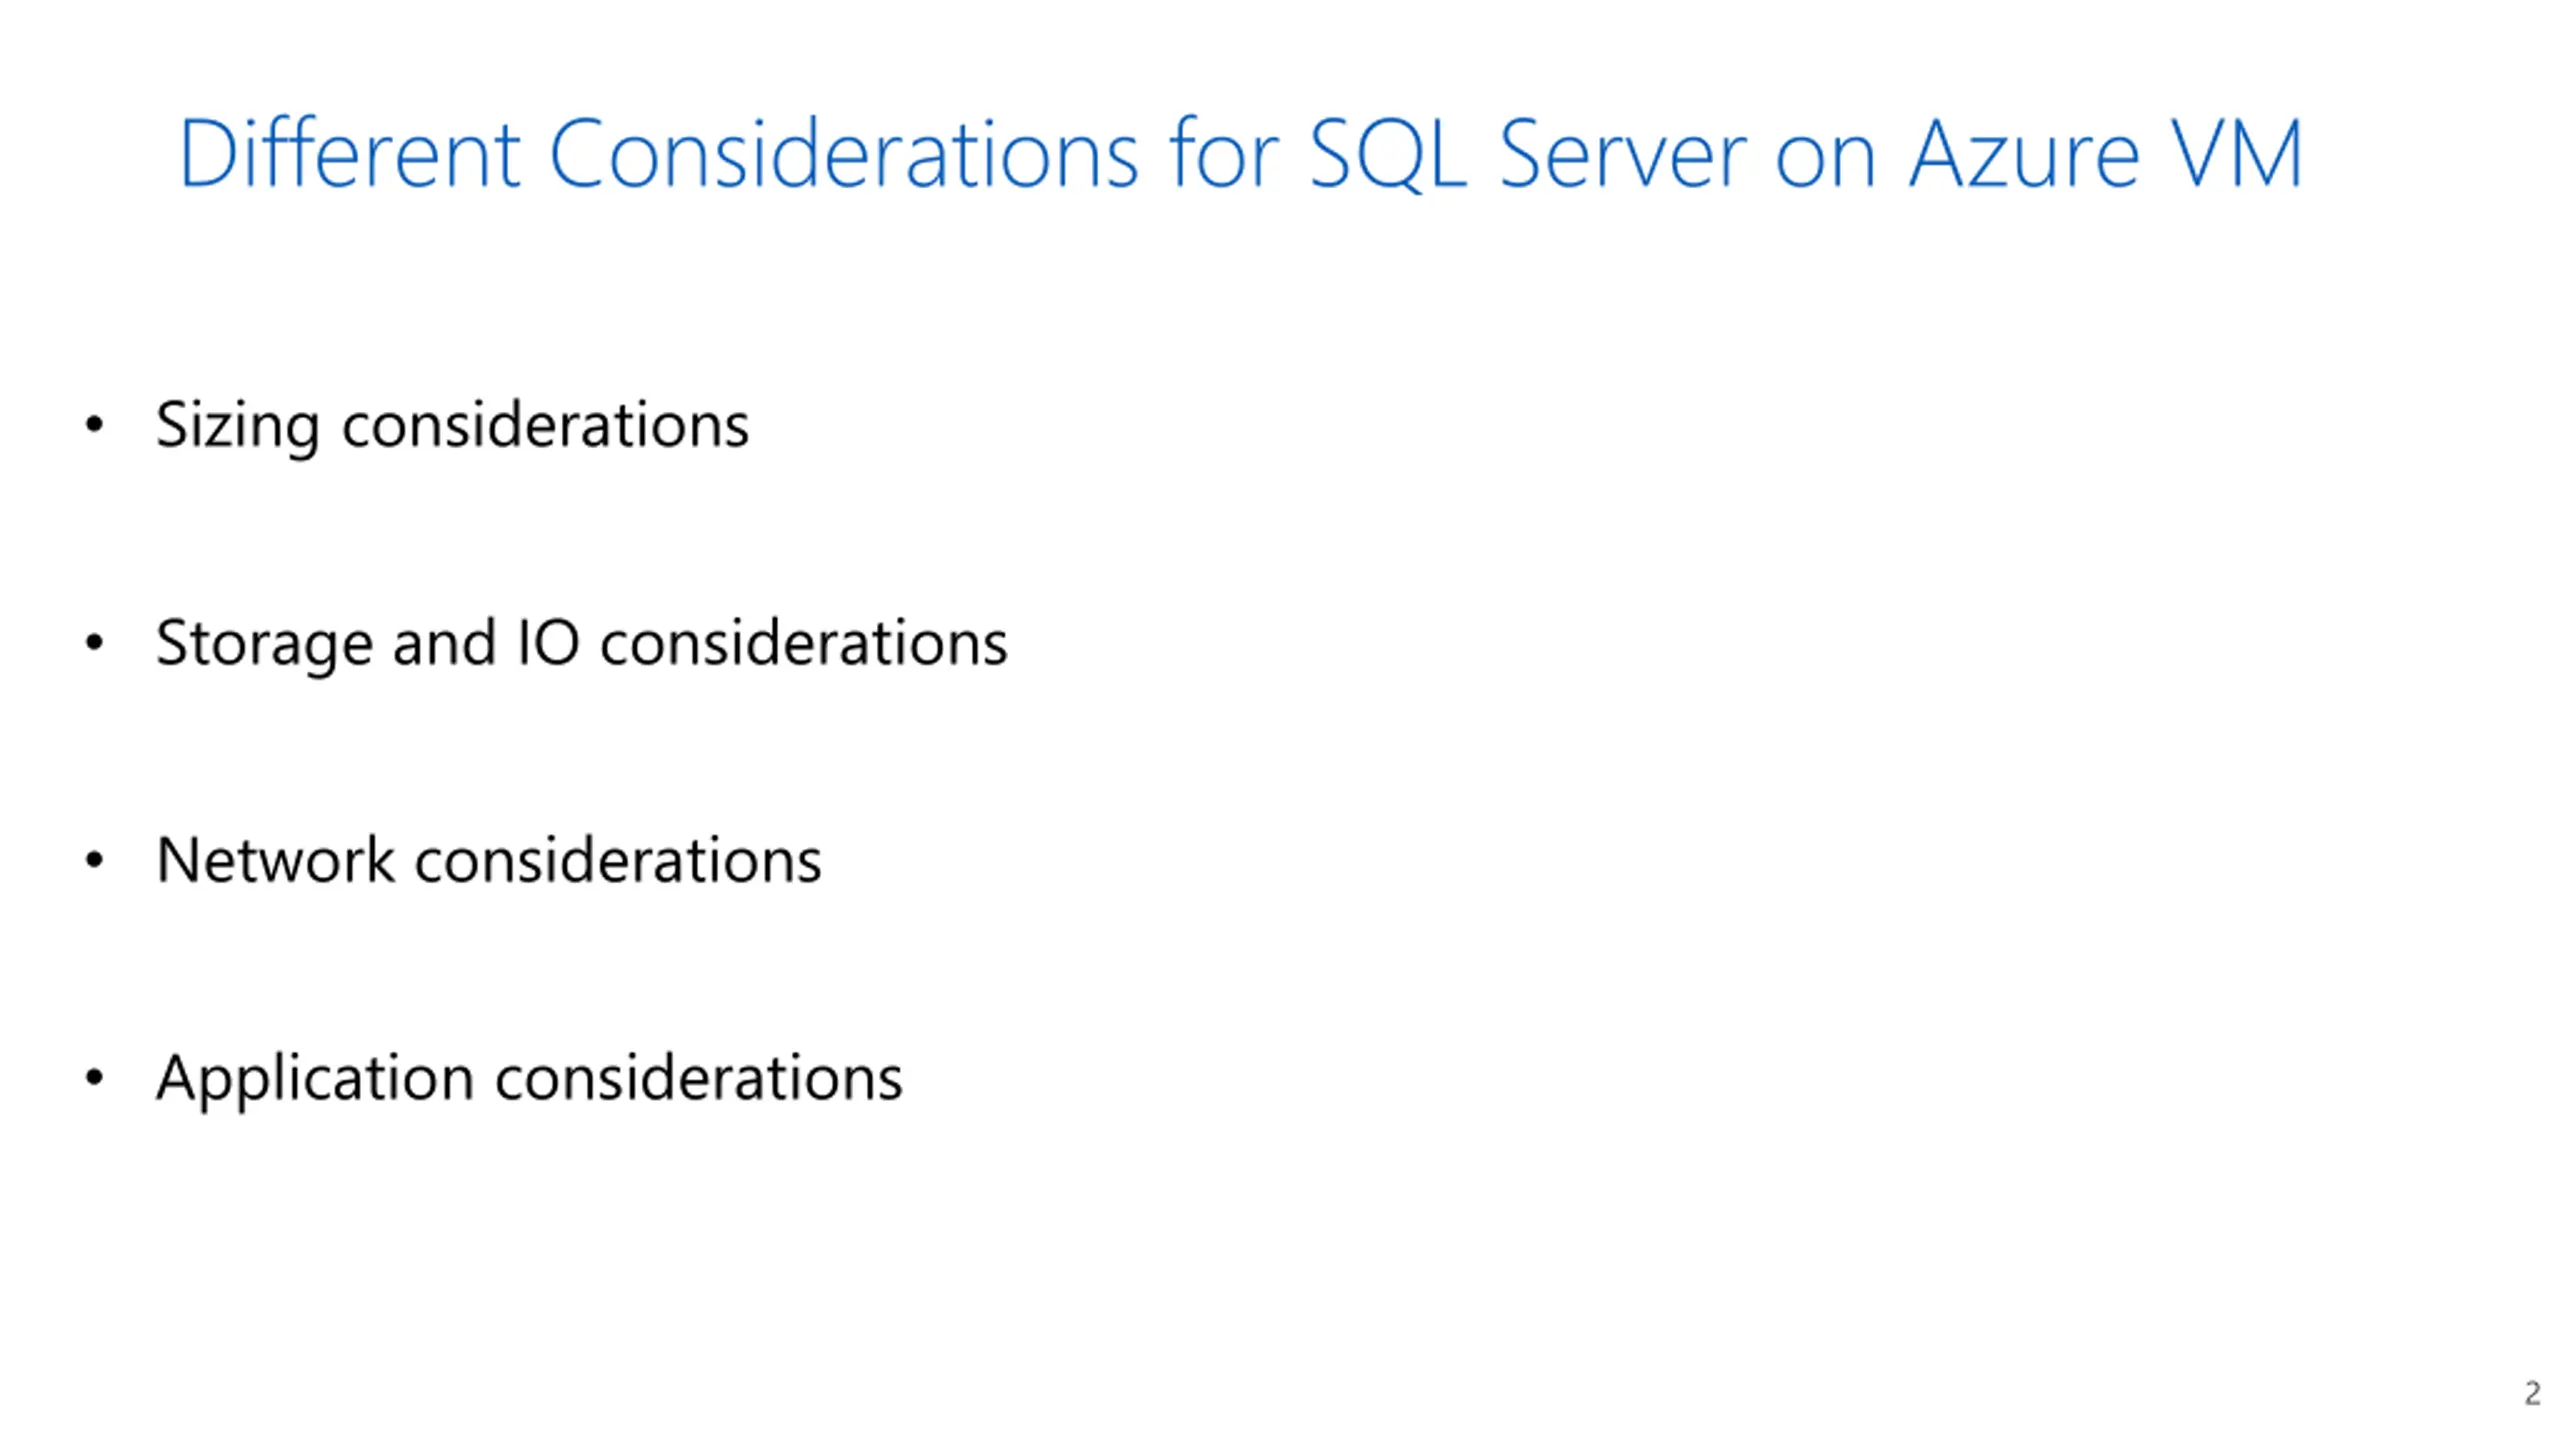Screen dimensions: 2560x1440
Task: Click the slide title about SQL Server
Action: (1240, 153)
